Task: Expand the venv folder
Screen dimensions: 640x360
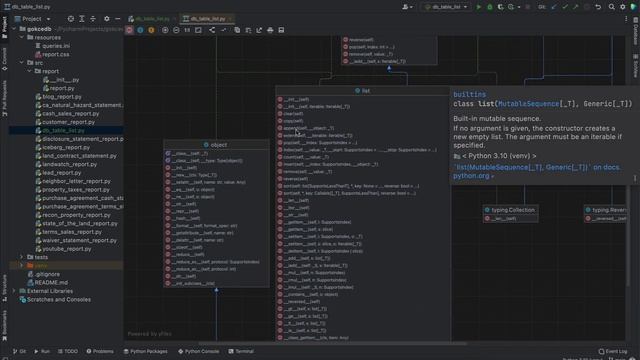Action: click(x=22, y=266)
